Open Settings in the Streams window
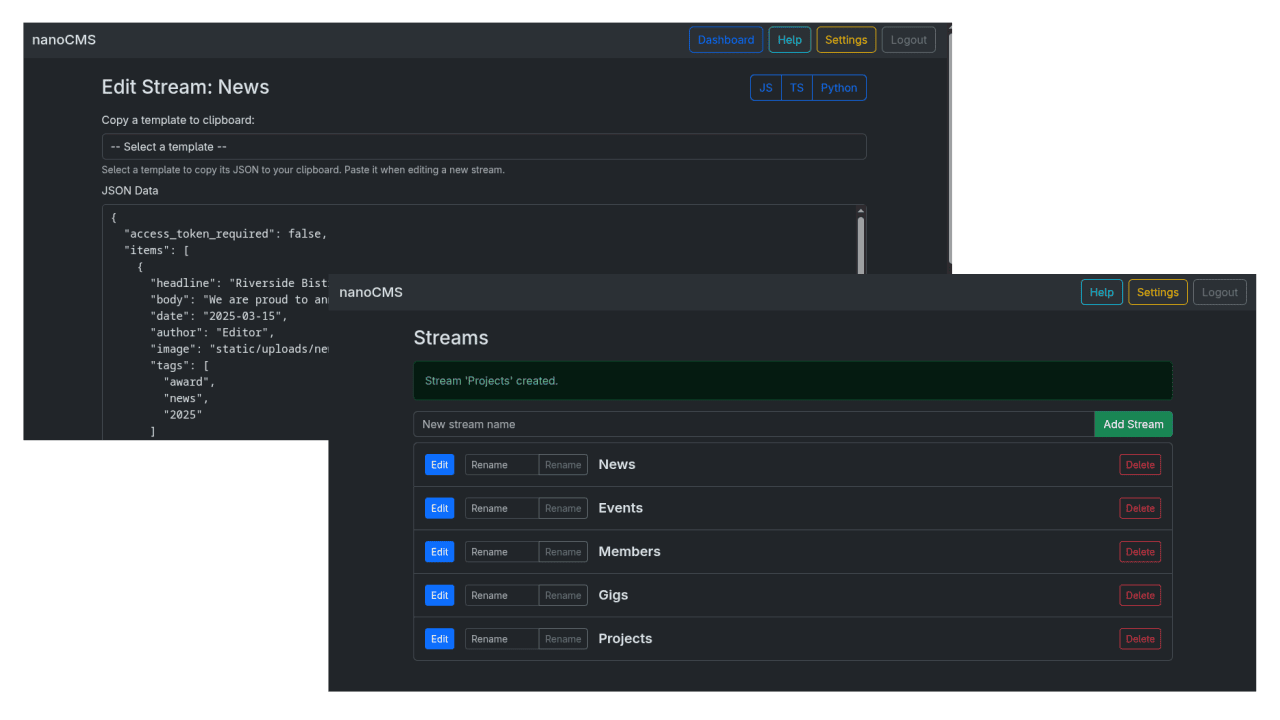The height and width of the screenshot is (720, 1280). click(1158, 292)
